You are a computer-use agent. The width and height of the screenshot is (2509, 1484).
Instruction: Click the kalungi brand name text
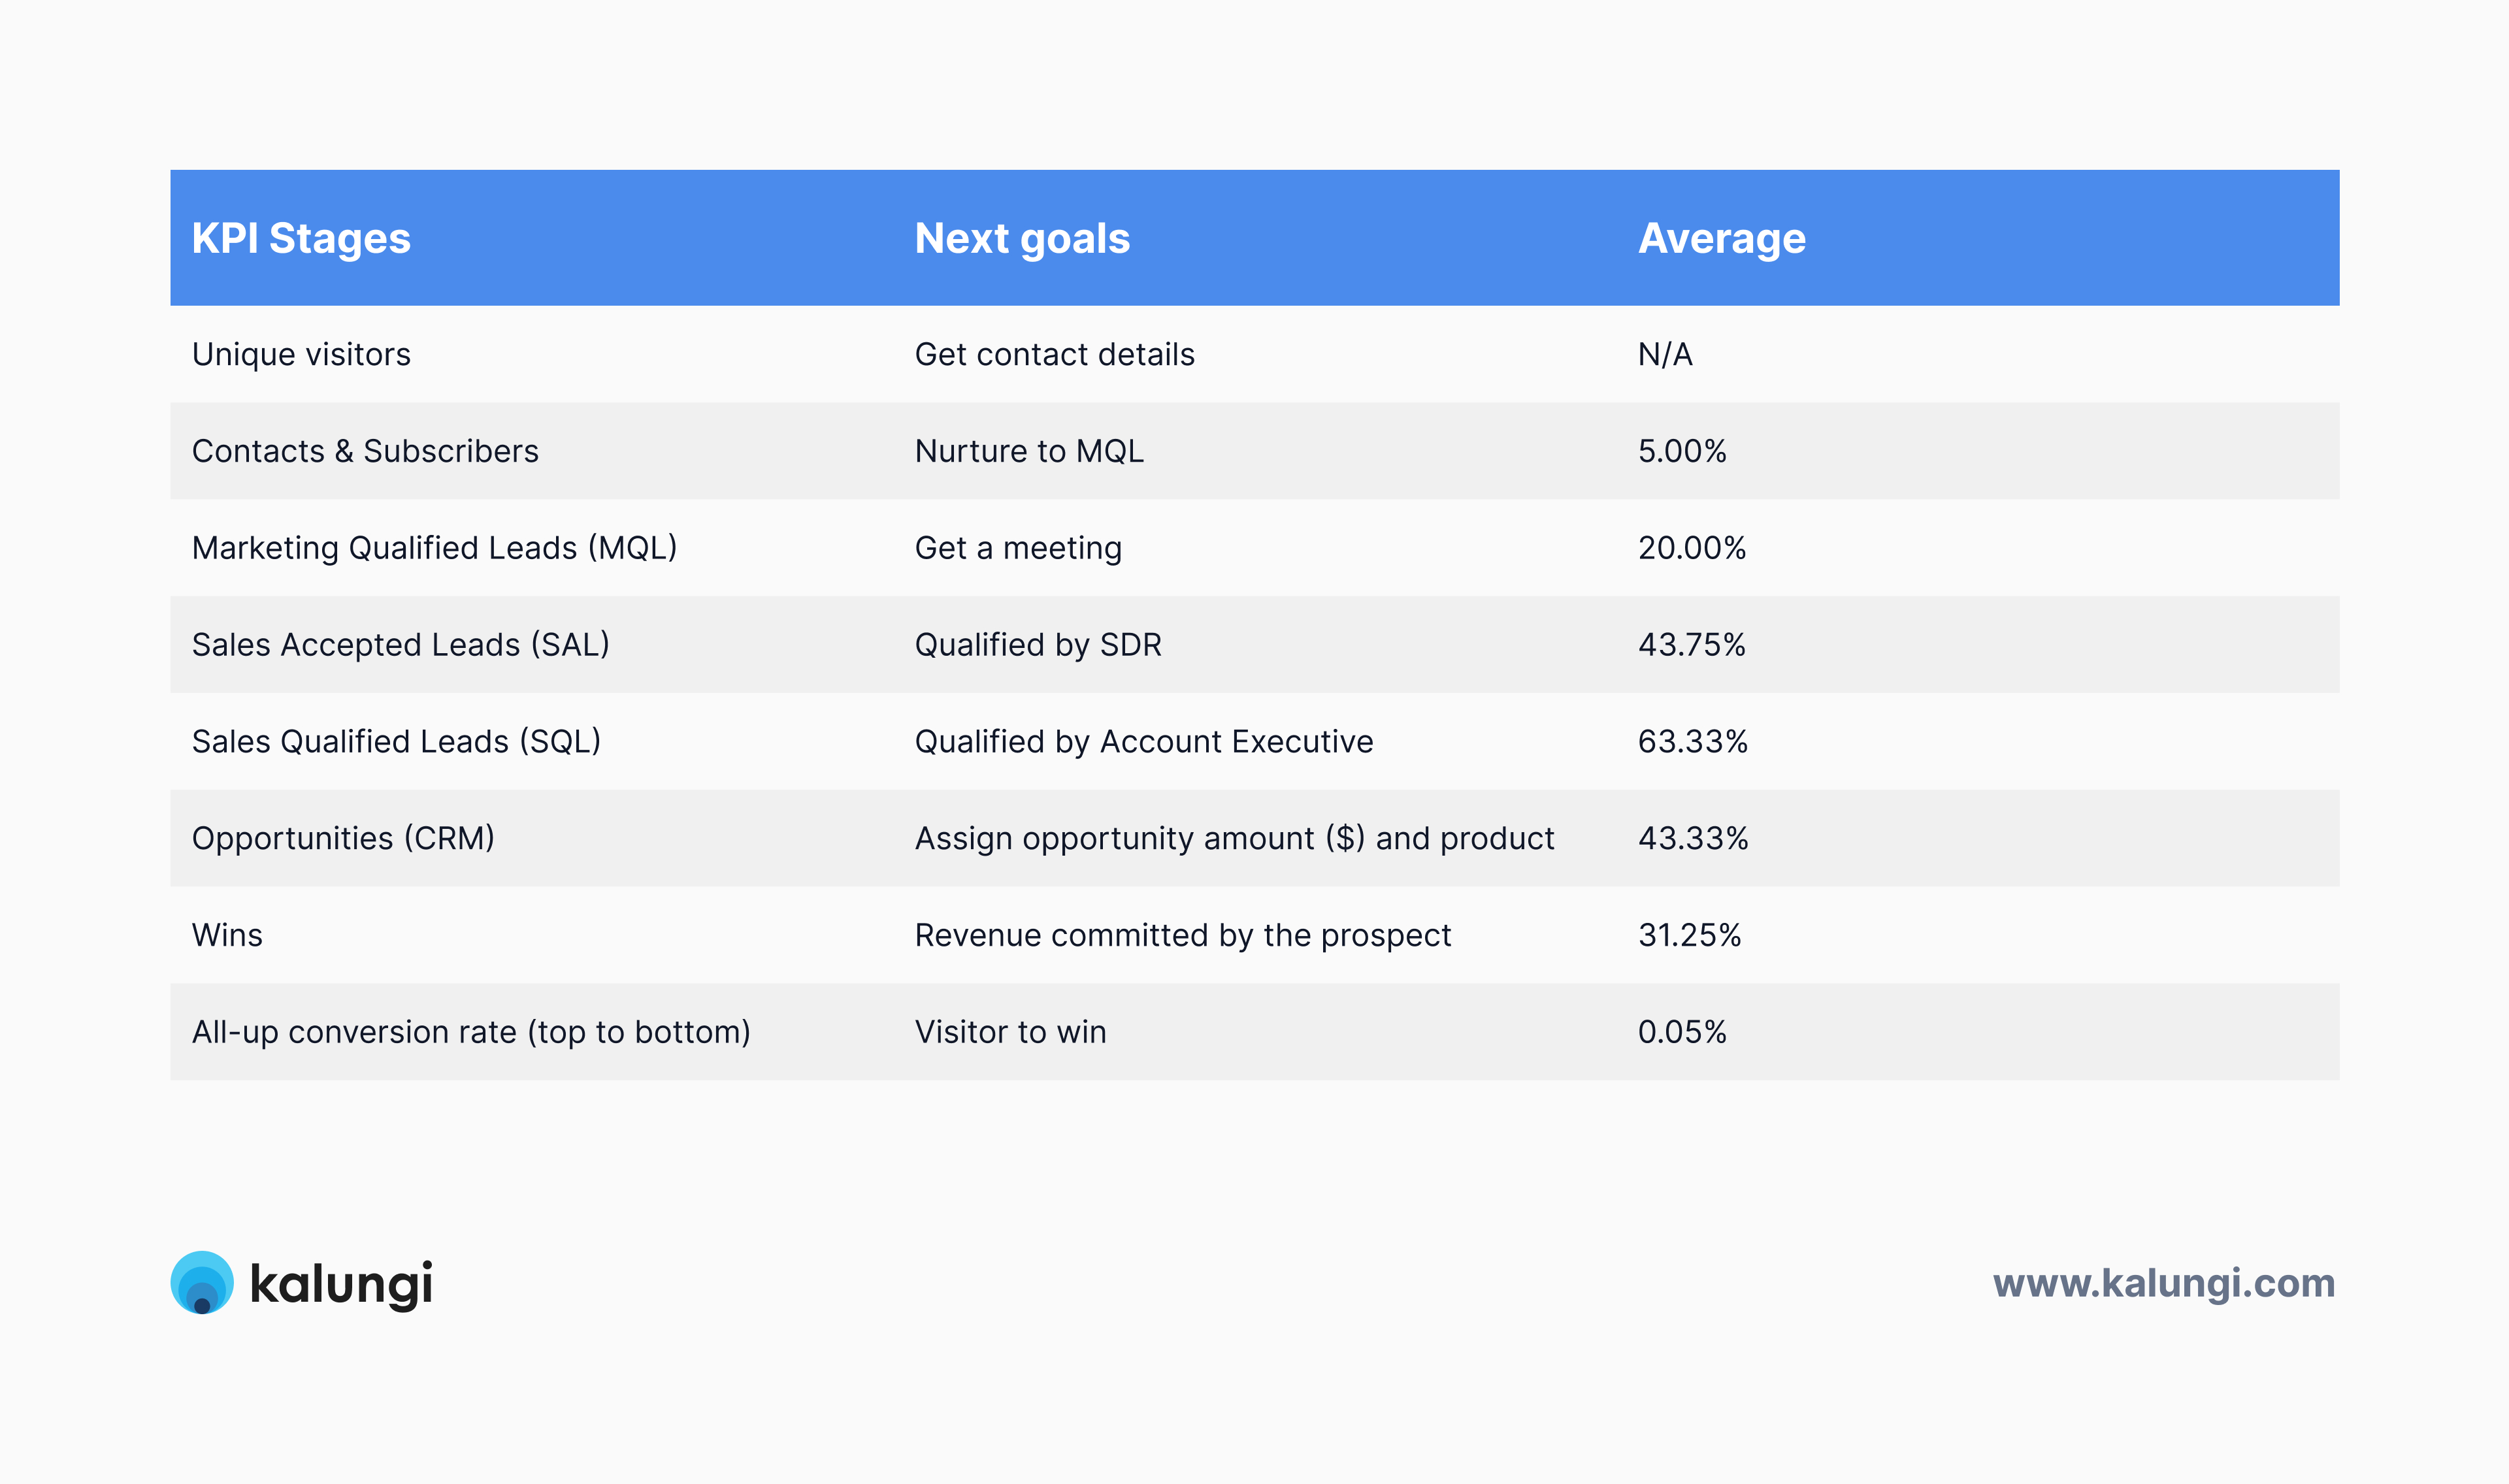[341, 1284]
